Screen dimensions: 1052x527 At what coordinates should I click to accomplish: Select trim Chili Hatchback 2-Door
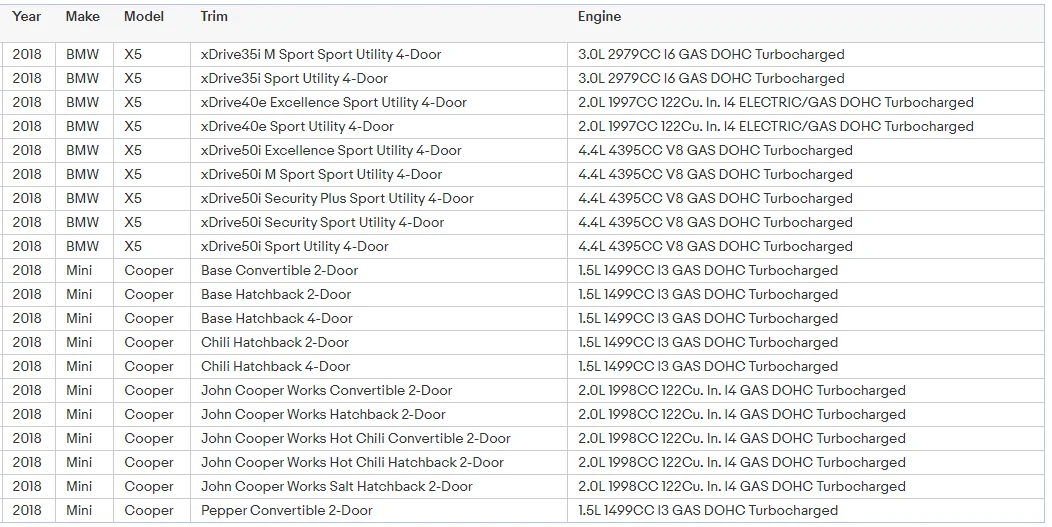(274, 342)
